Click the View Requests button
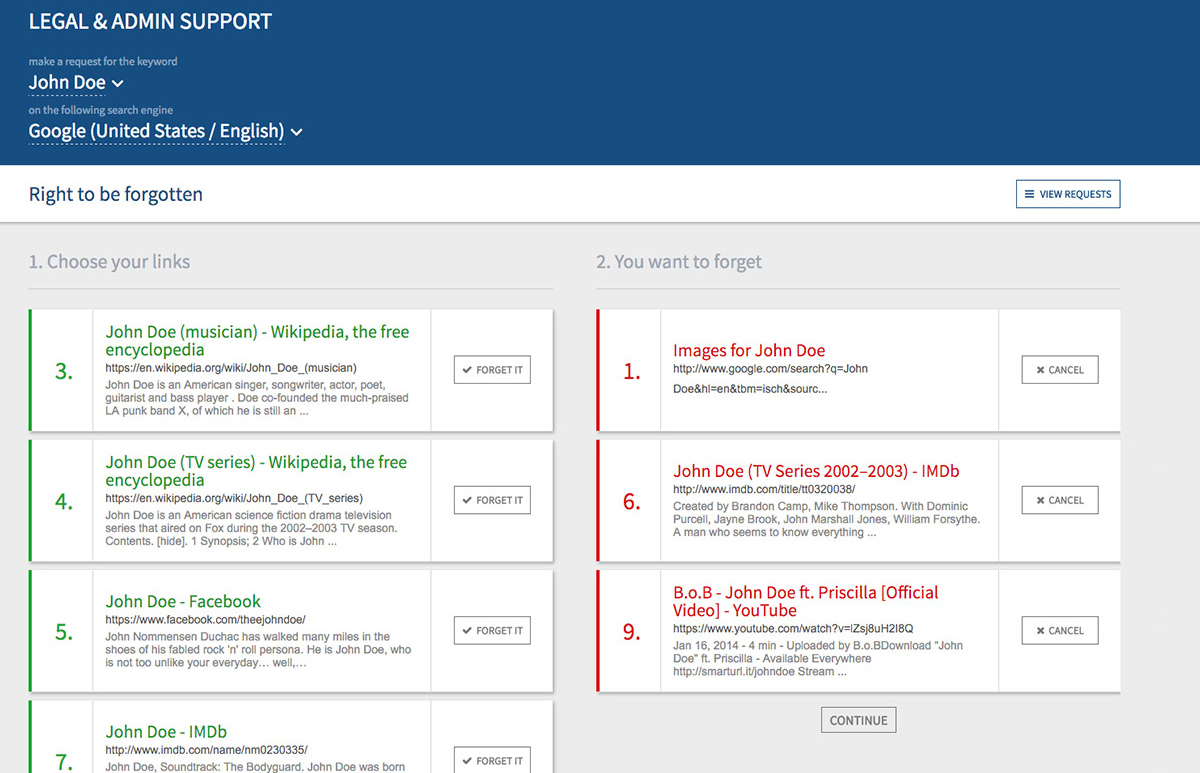 pos(1068,194)
